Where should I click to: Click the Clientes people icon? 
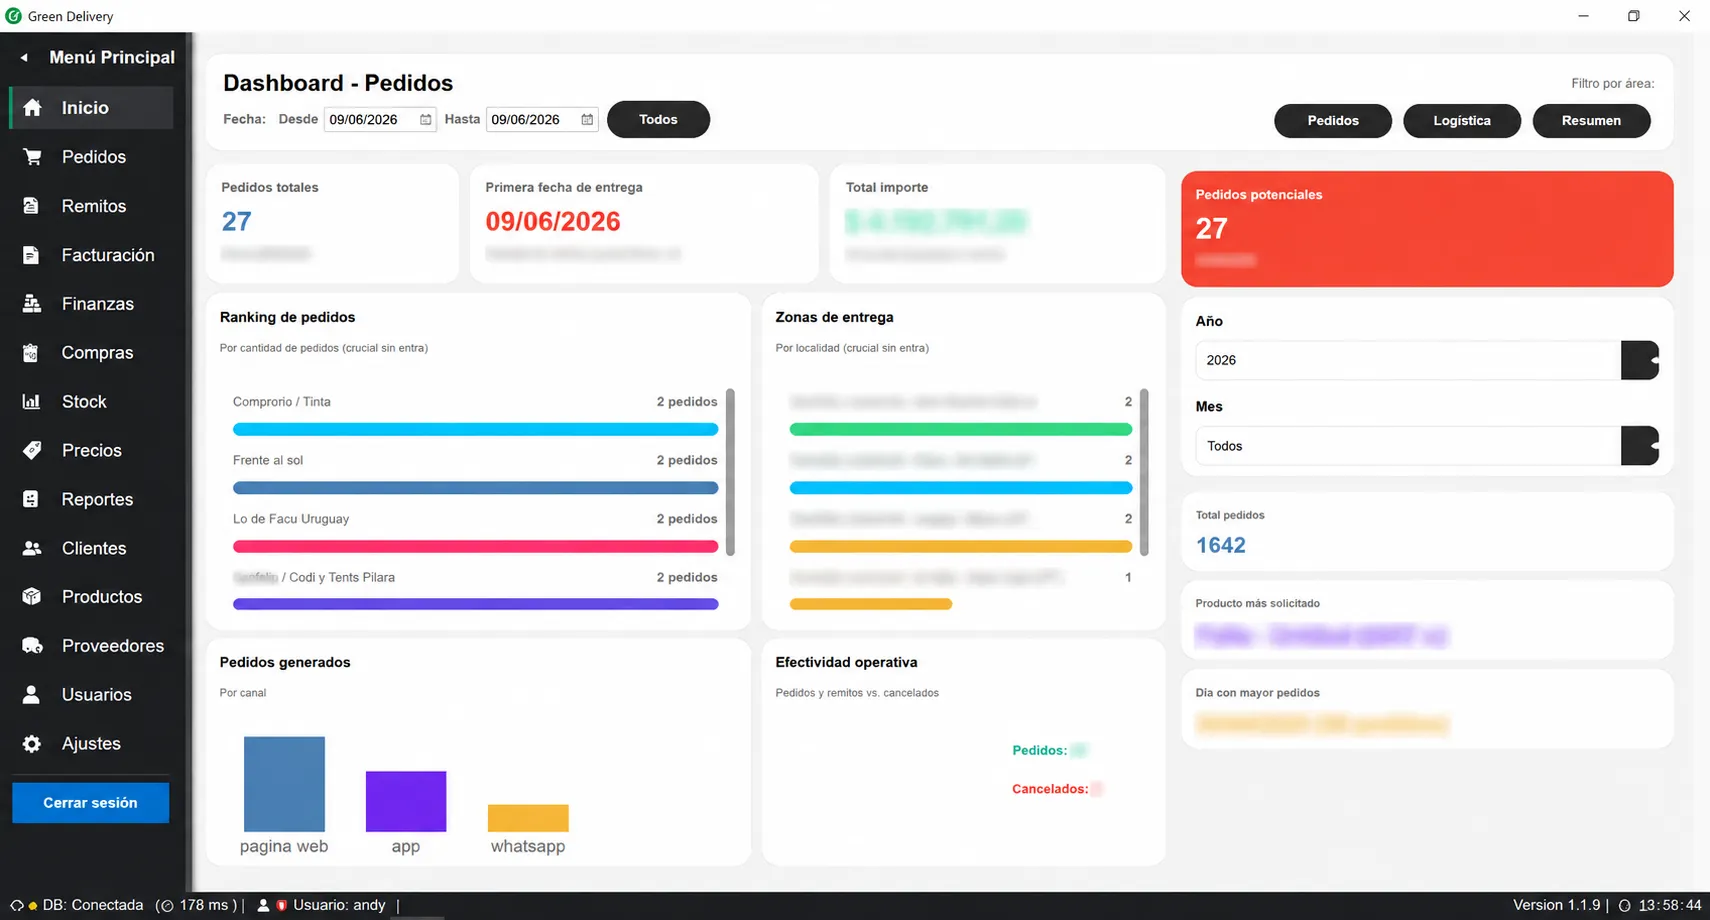pyautogui.click(x=32, y=548)
